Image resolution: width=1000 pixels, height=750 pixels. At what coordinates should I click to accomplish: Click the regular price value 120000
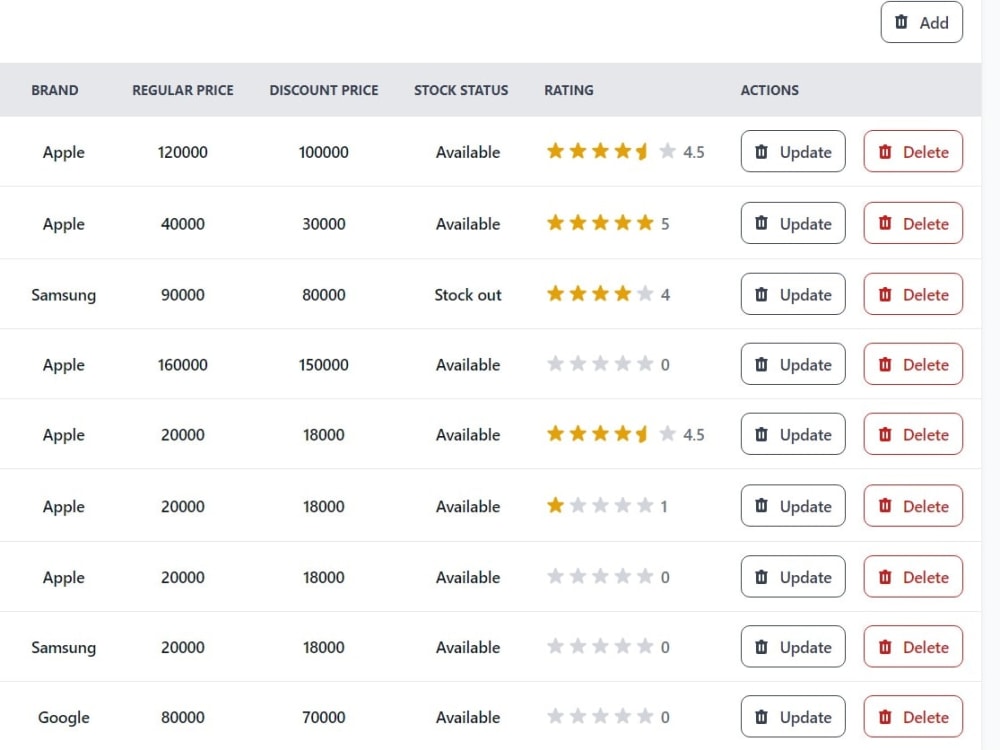pyautogui.click(x=183, y=152)
